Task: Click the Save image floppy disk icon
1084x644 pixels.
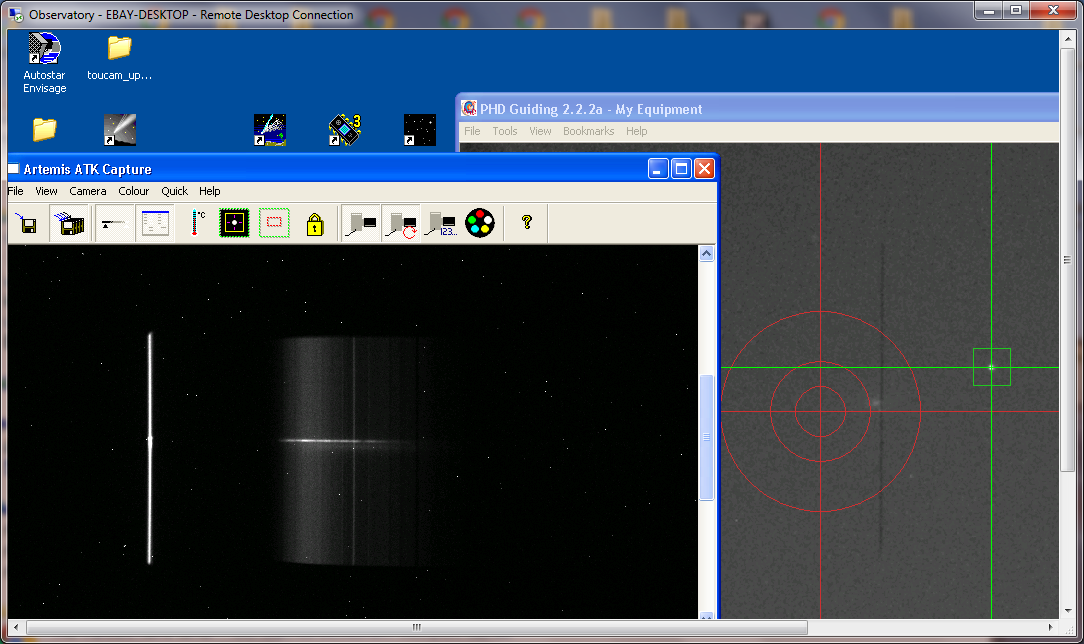Action: [x=27, y=224]
